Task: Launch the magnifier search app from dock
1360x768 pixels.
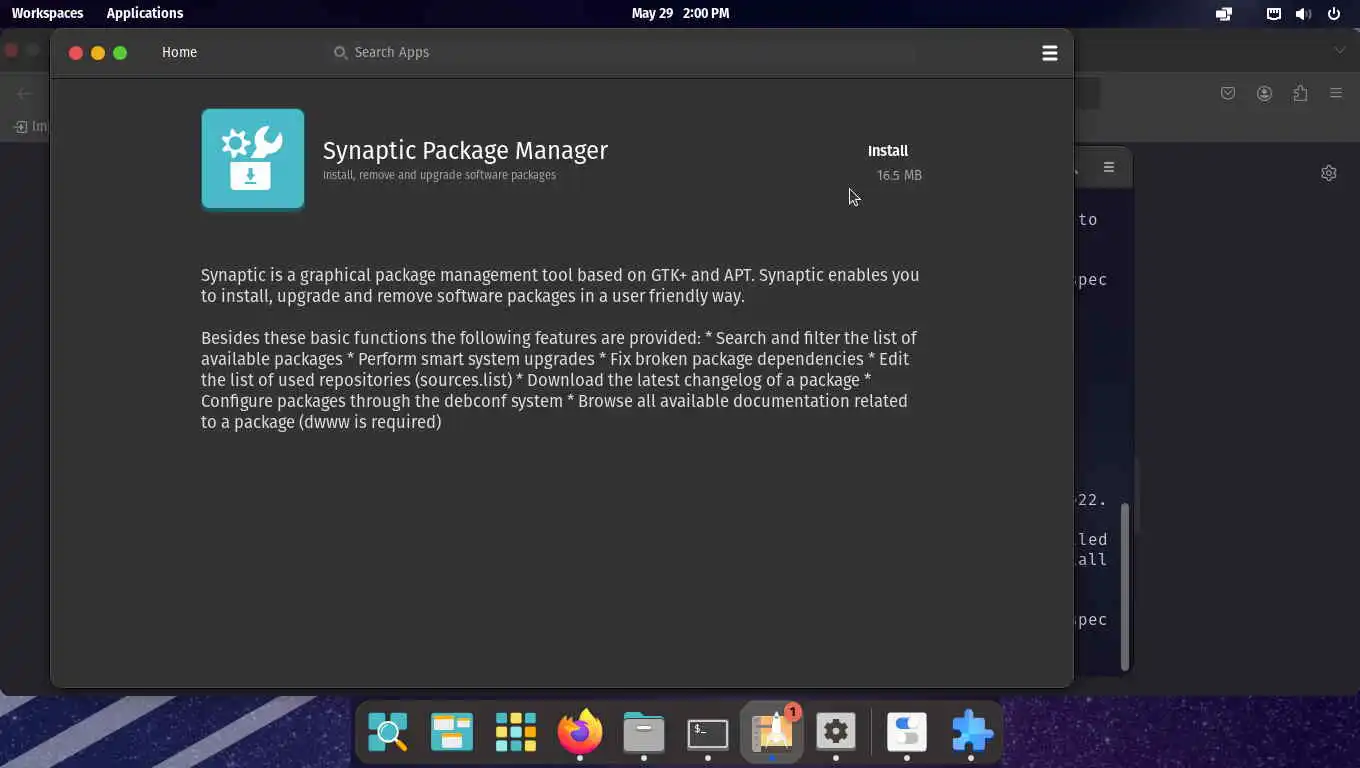Action: pyautogui.click(x=388, y=733)
